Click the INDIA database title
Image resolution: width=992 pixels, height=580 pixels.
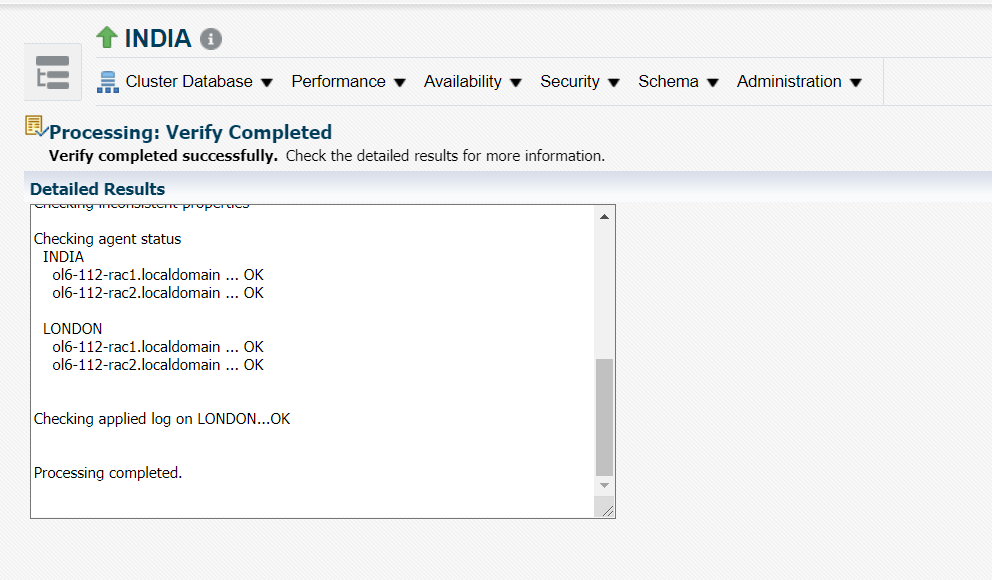(x=158, y=39)
